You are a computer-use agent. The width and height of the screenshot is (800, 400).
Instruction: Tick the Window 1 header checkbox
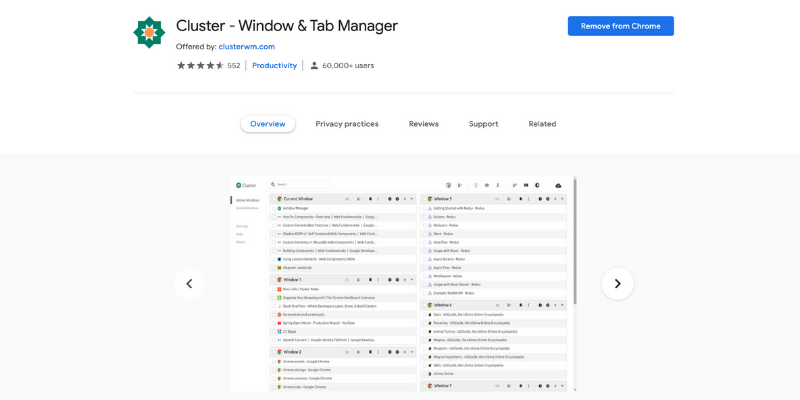click(274, 280)
